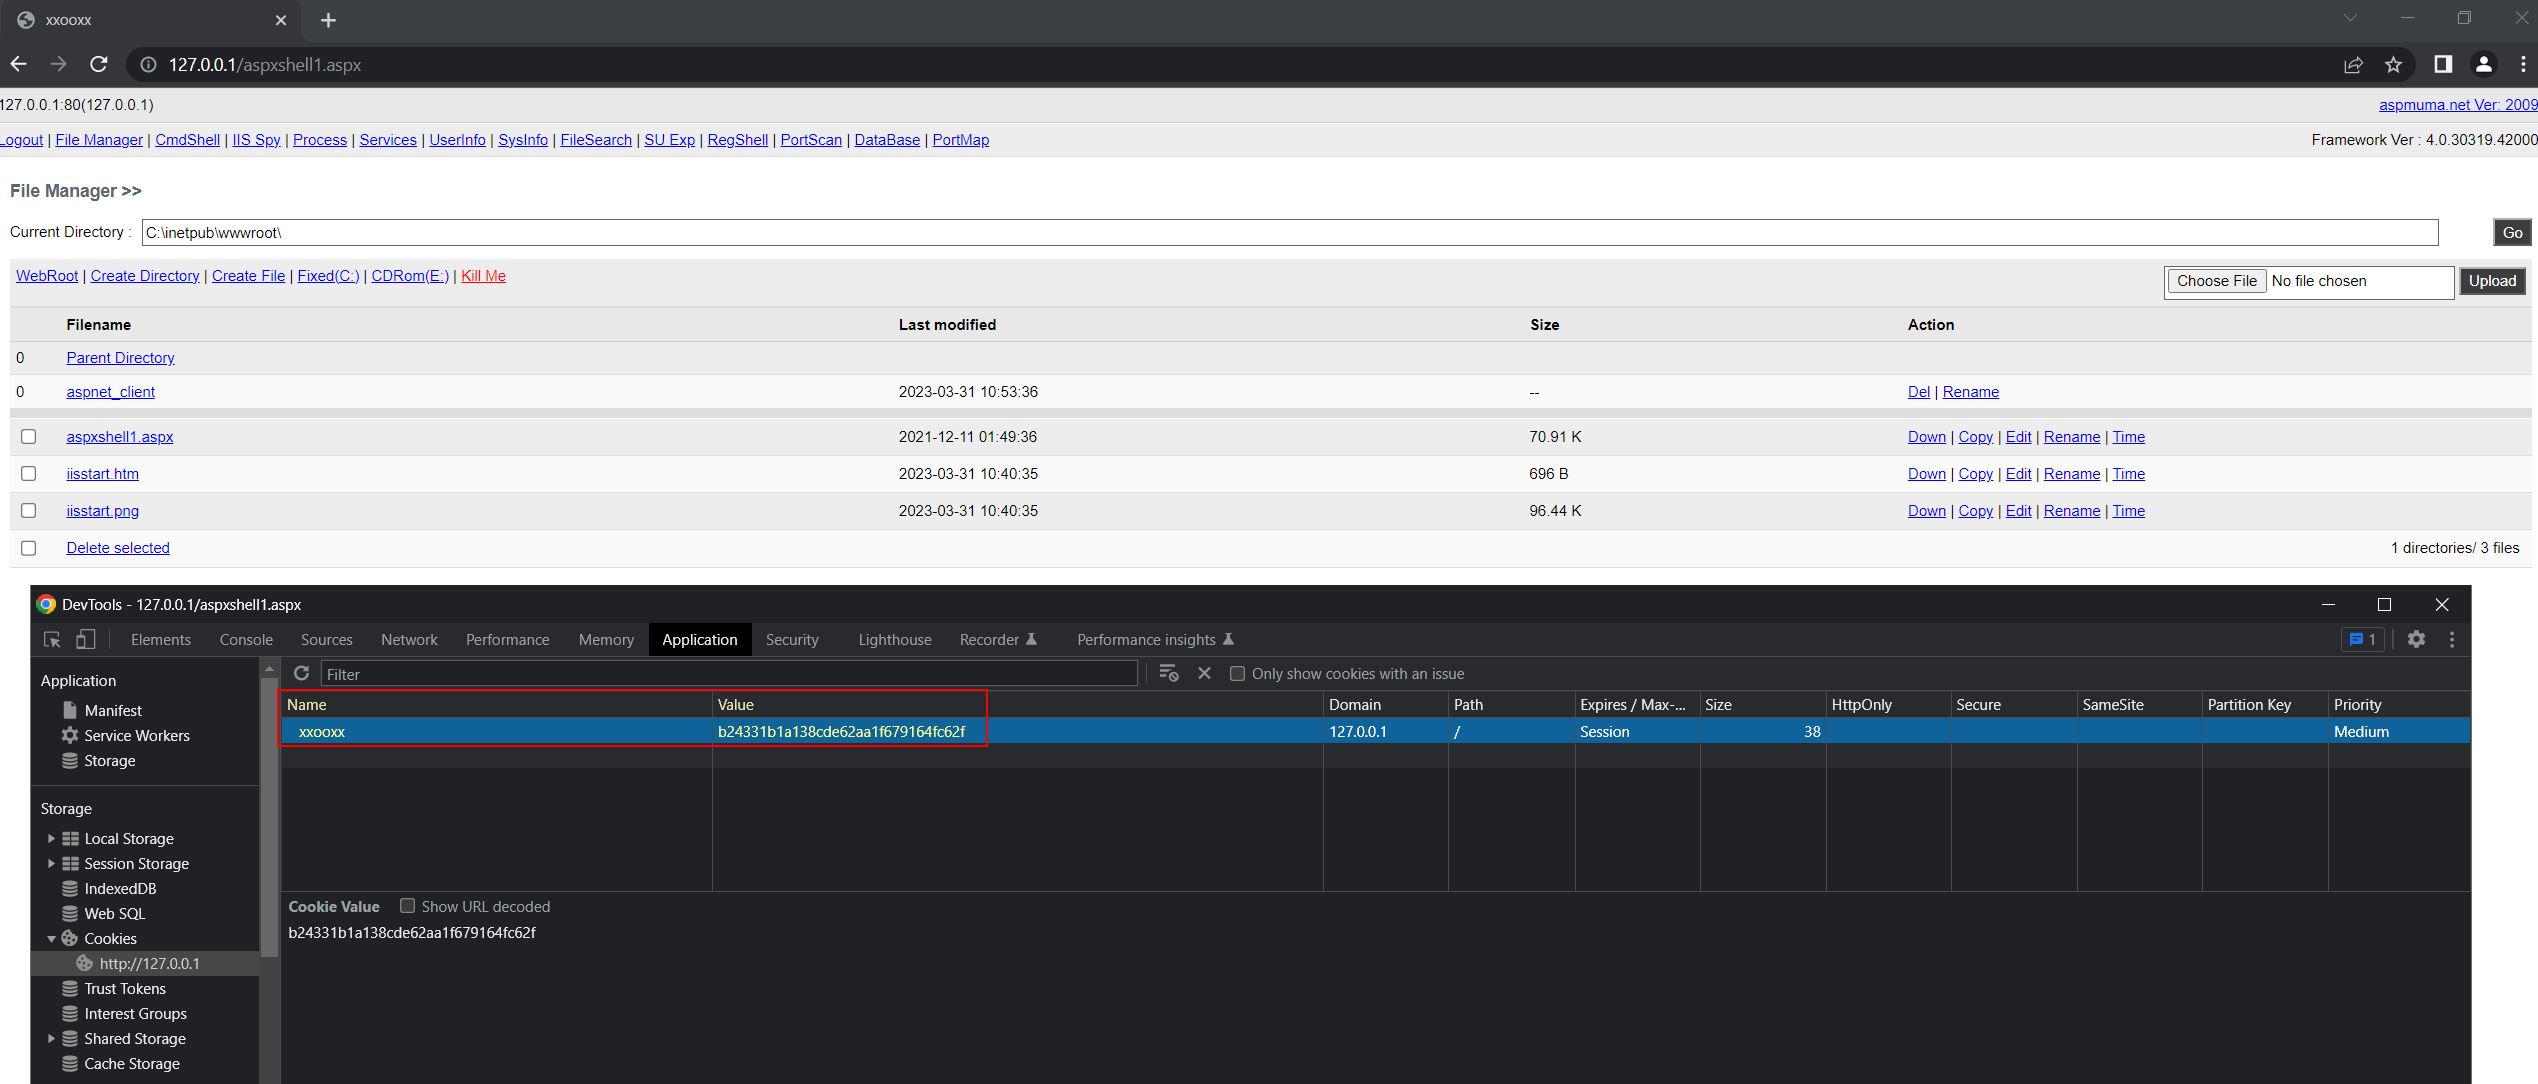Check the iisstart.png file checkbox
Image resolution: width=2538 pixels, height=1084 pixels.
(28, 510)
